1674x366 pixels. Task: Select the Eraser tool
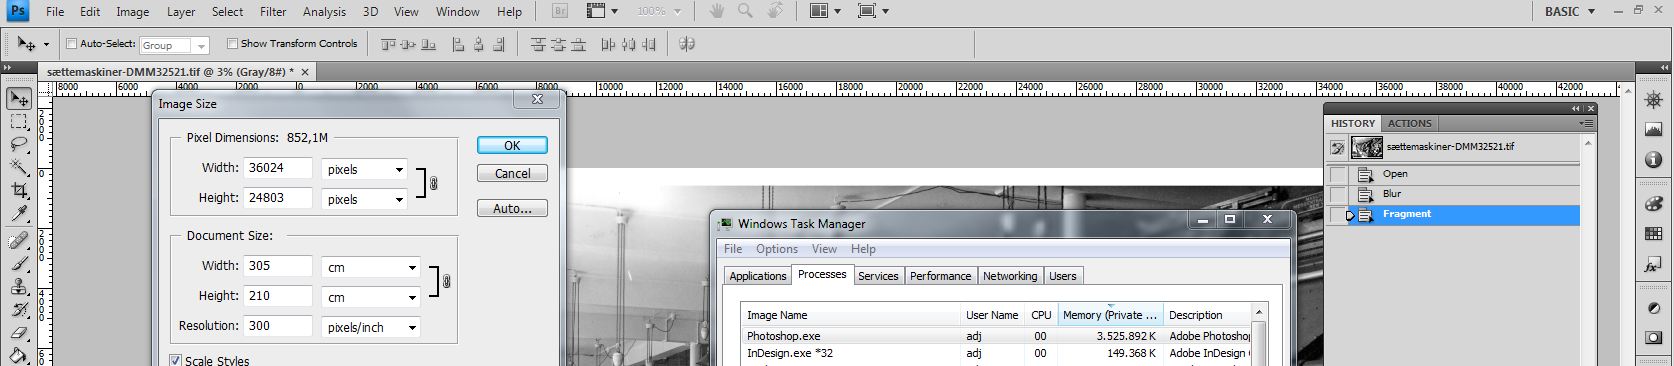[19, 333]
